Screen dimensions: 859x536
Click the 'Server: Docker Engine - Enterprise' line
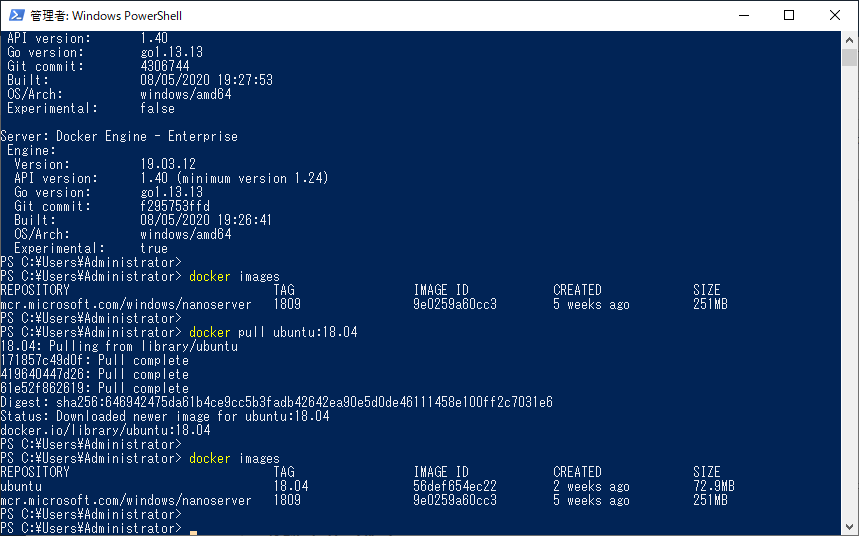click(x=119, y=136)
